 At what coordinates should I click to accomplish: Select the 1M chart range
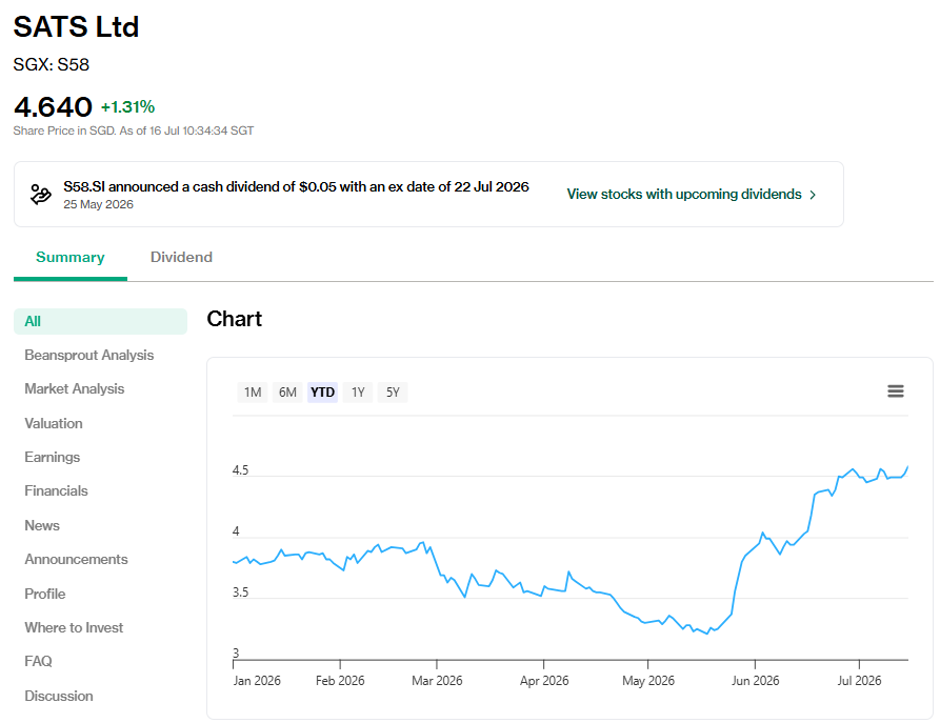(x=252, y=392)
